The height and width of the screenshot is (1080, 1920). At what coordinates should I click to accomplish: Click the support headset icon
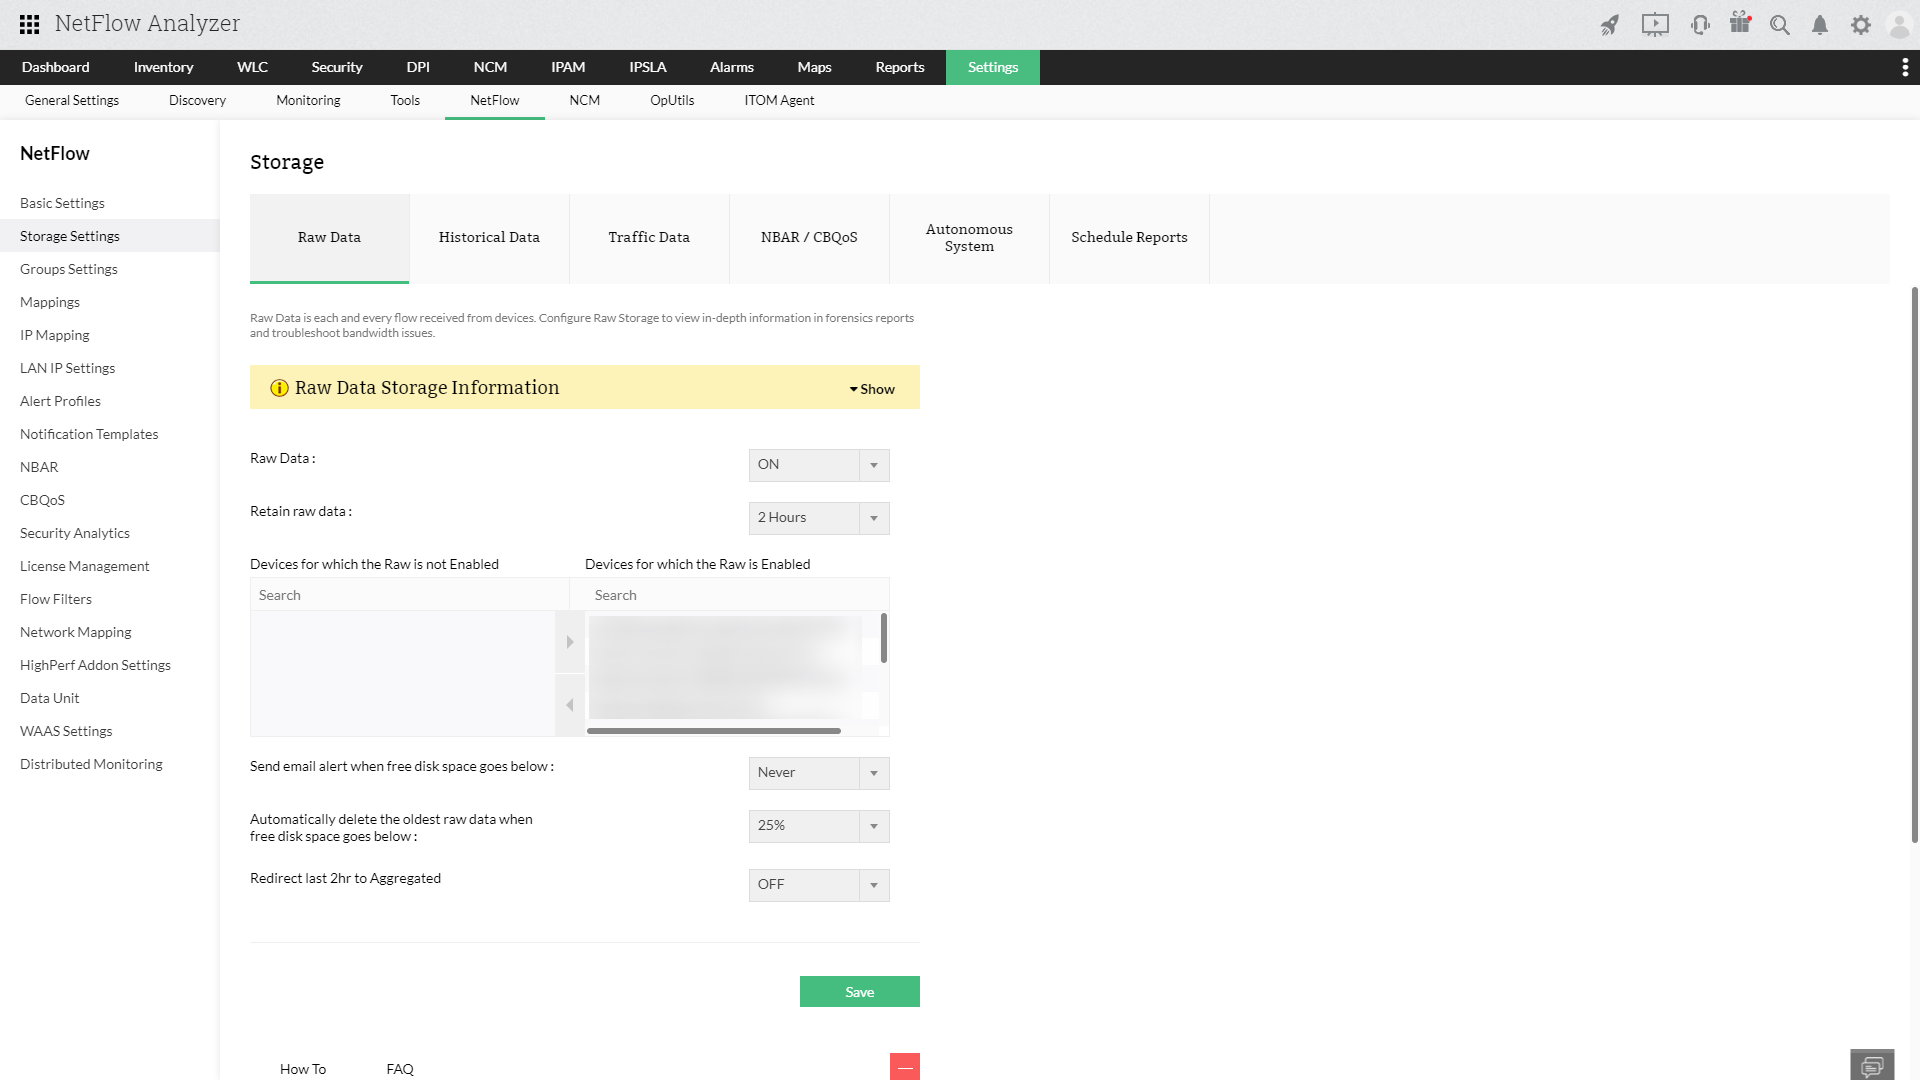click(1700, 25)
